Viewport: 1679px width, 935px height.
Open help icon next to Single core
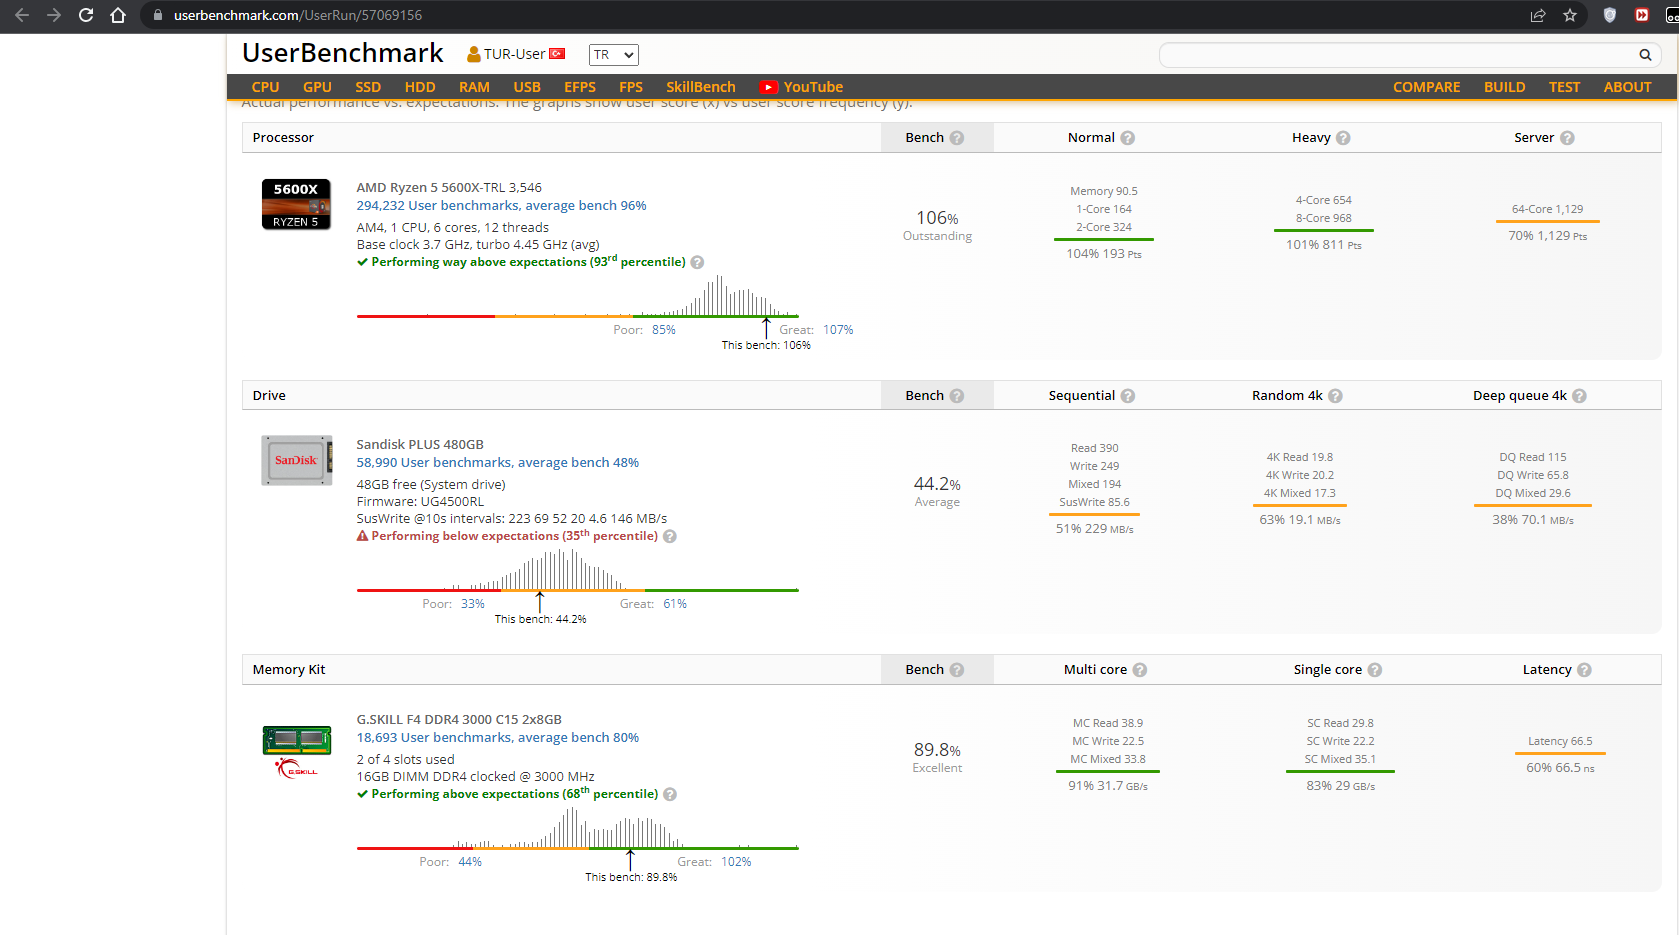click(x=1375, y=670)
